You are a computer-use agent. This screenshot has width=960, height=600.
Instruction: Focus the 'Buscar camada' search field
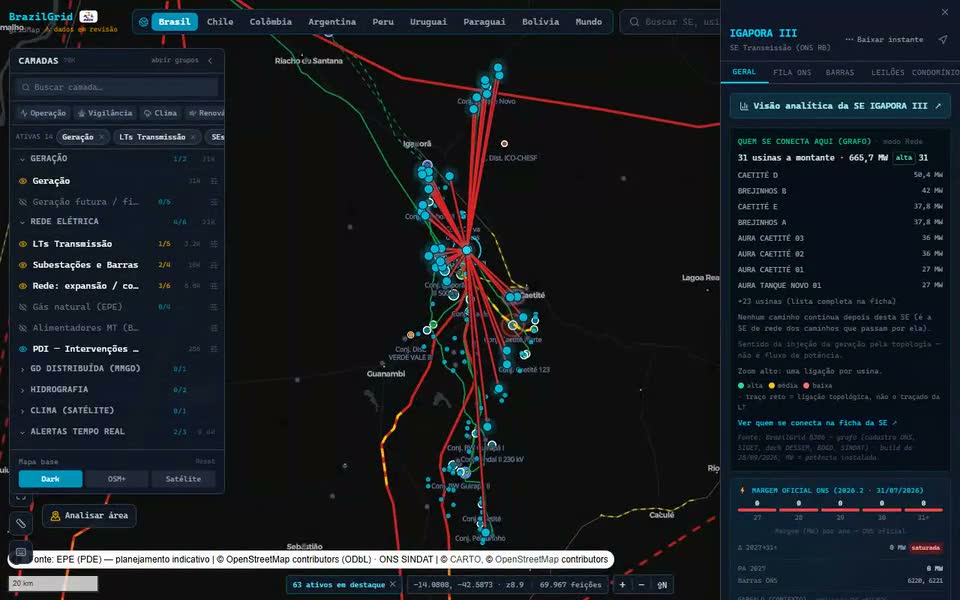117,88
